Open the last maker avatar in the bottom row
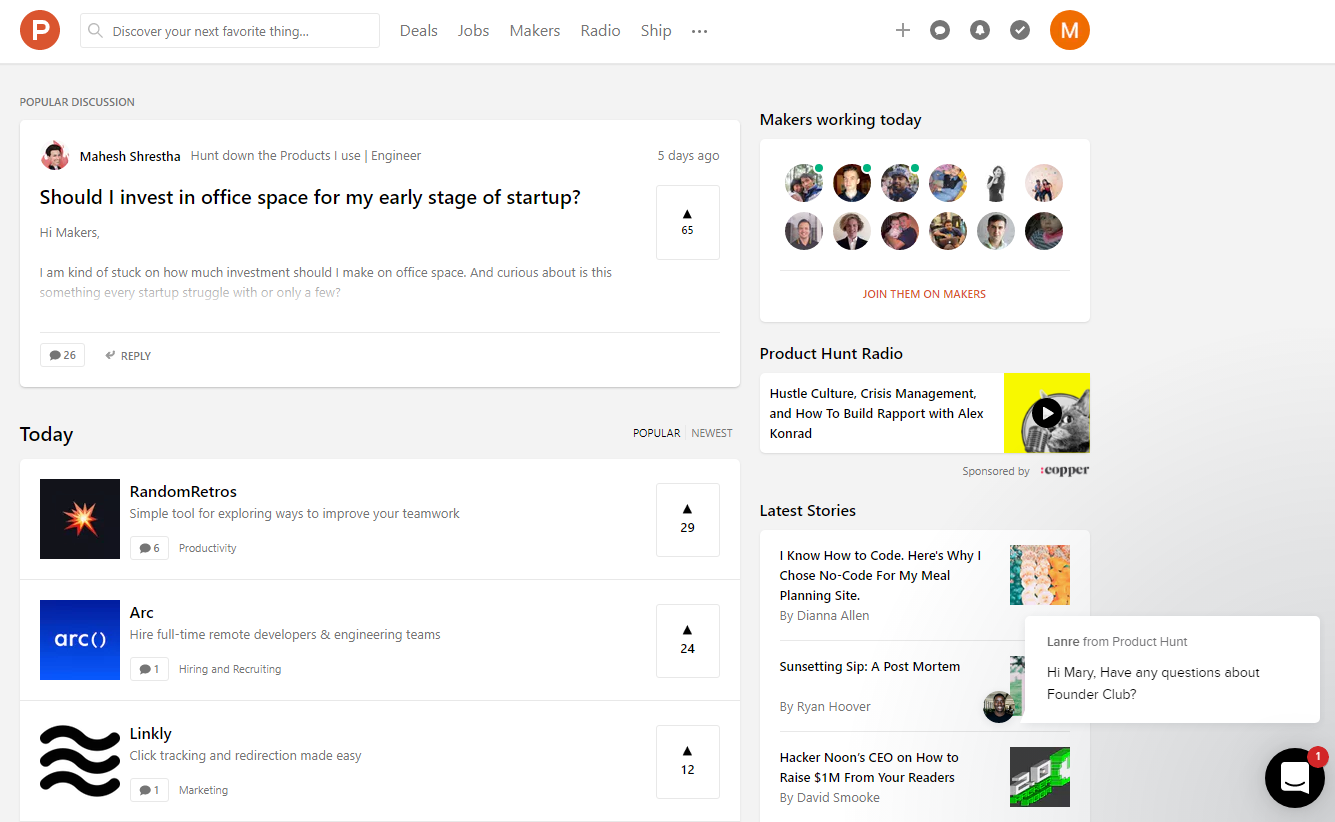The height and width of the screenshot is (822, 1335). (x=1044, y=231)
